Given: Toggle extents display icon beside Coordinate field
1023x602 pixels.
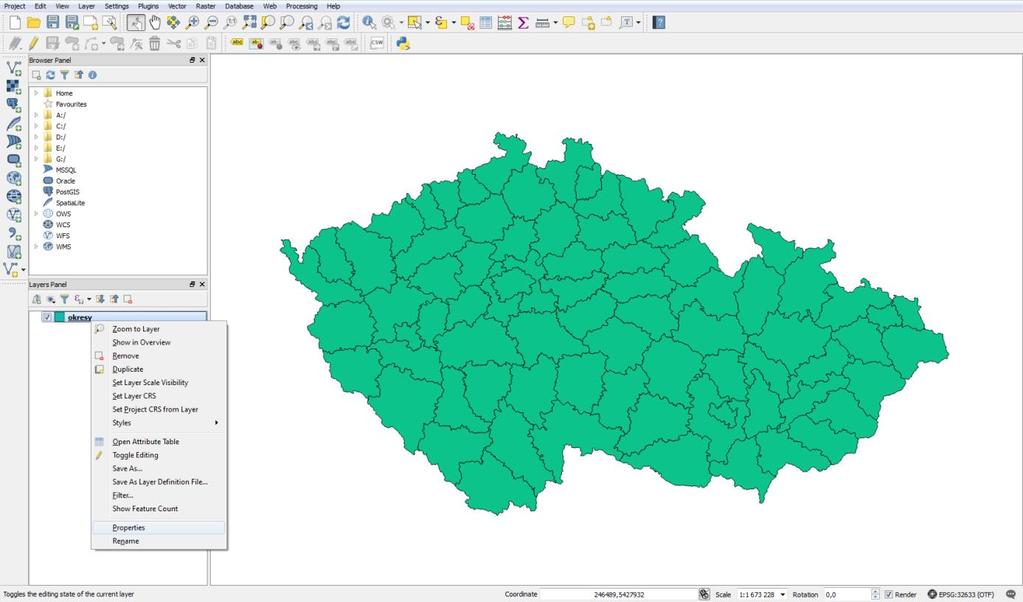Looking at the screenshot, I should point(704,594).
